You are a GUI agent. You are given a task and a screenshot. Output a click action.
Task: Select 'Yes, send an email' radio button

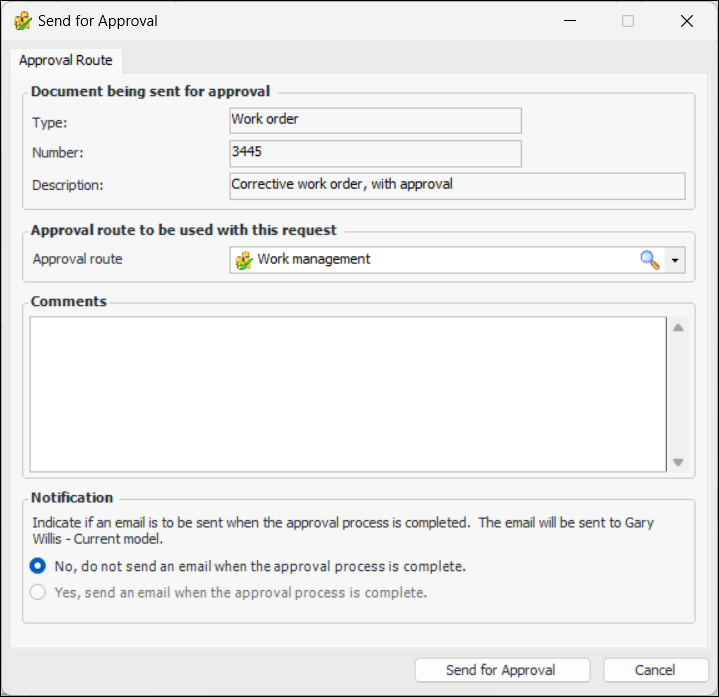(38, 592)
